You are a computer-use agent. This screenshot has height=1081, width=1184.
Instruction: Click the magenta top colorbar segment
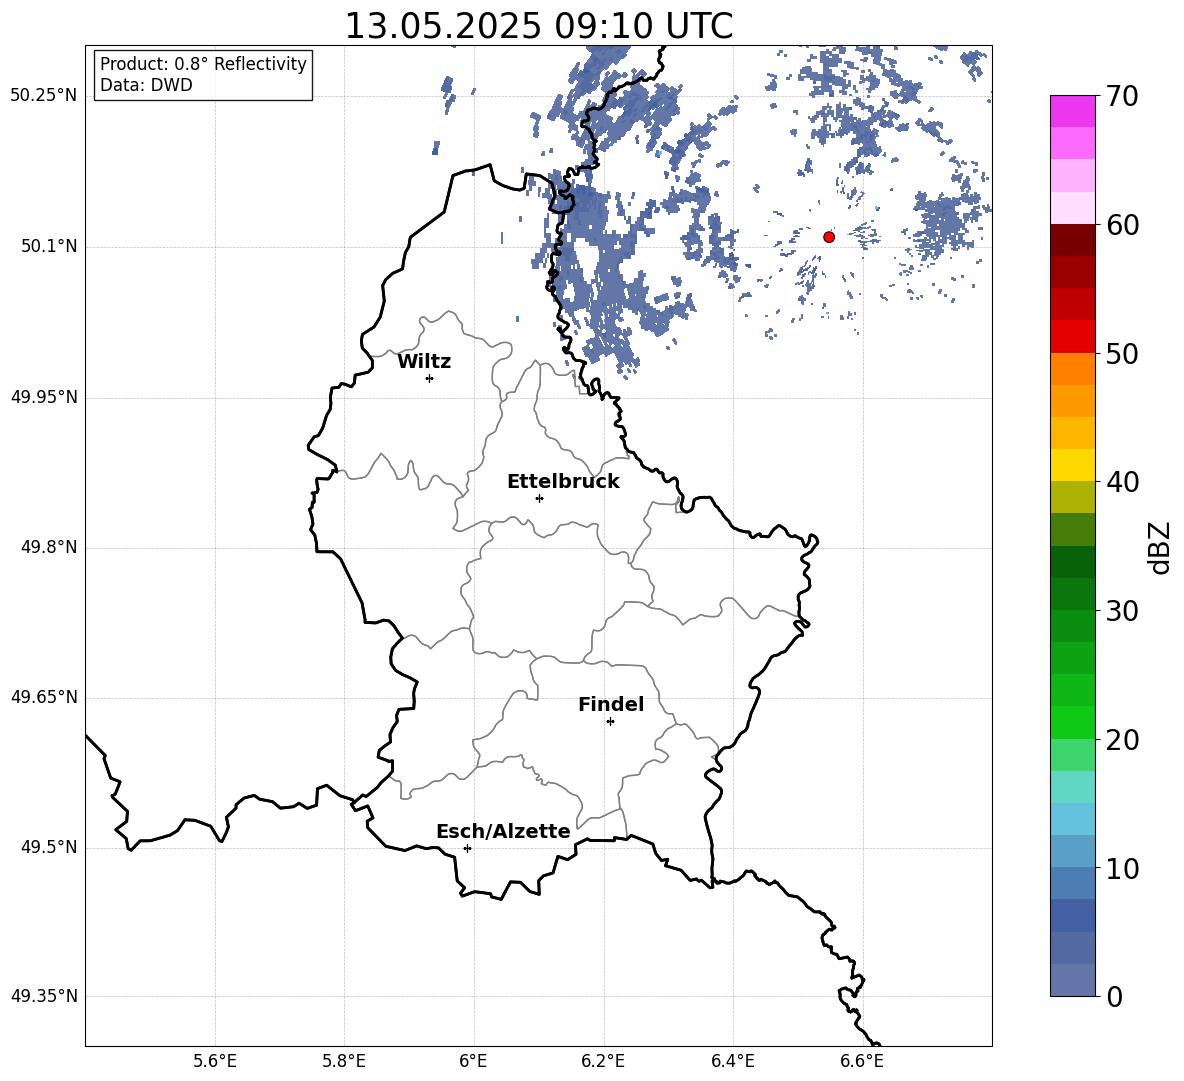coord(1073,111)
